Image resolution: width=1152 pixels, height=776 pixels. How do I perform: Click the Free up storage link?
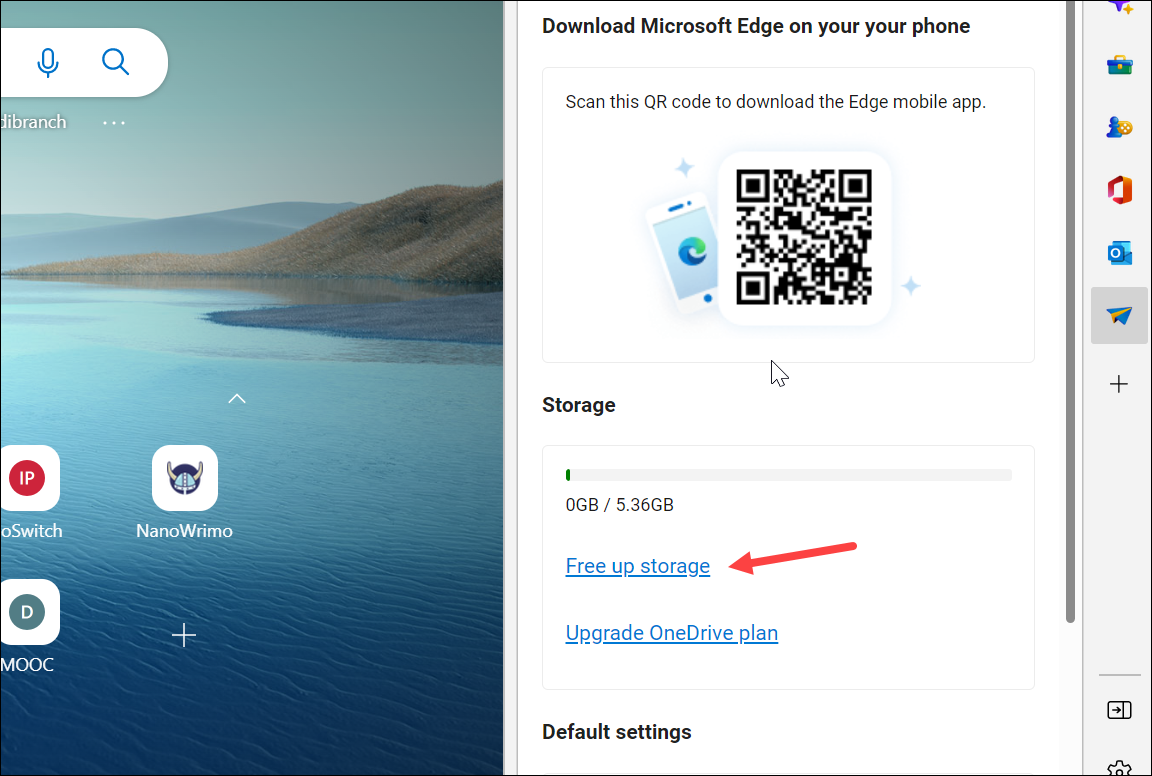coord(637,566)
